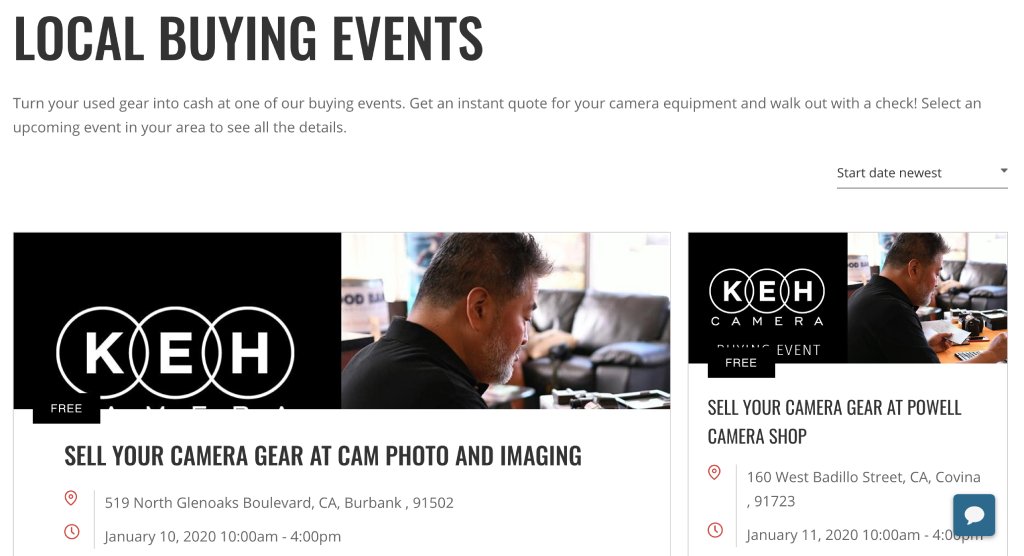This screenshot has height=556, width=1024.
Task: Click the sort dropdown arrow indicator
Action: (x=1004, y=171)
